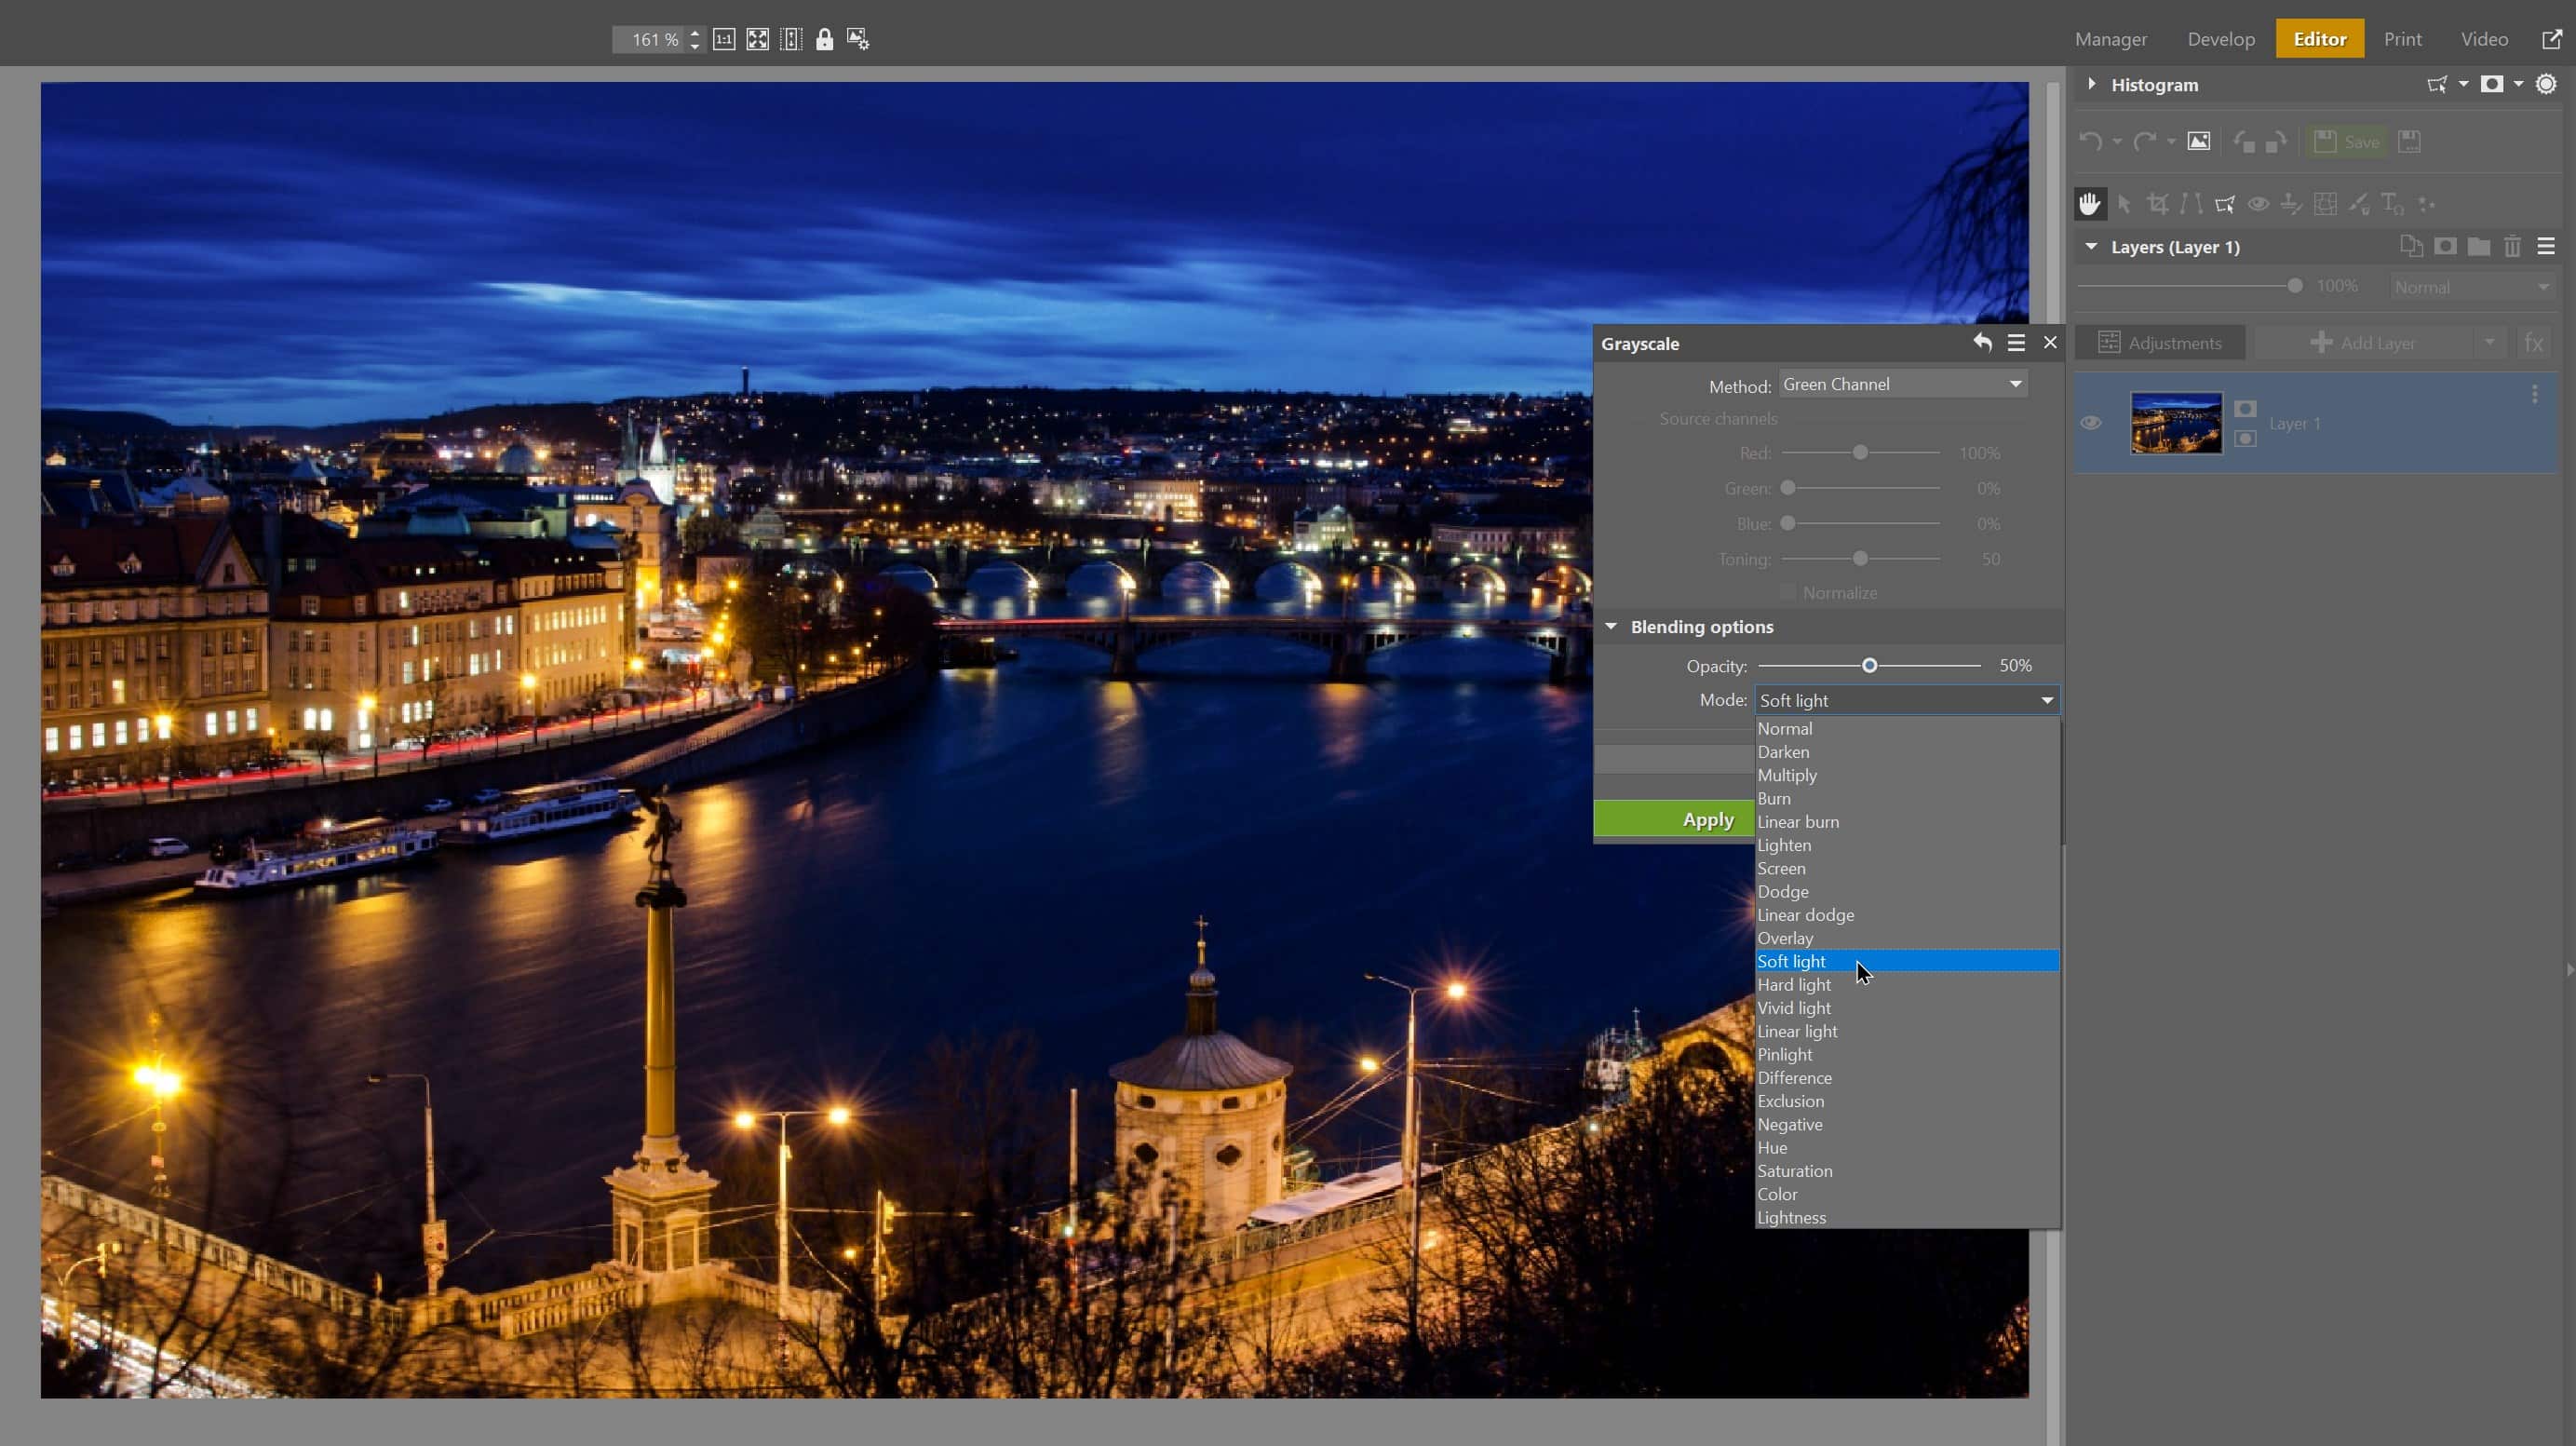Create layer group folder icon

pyautogui.click(x=2479, y=246)
